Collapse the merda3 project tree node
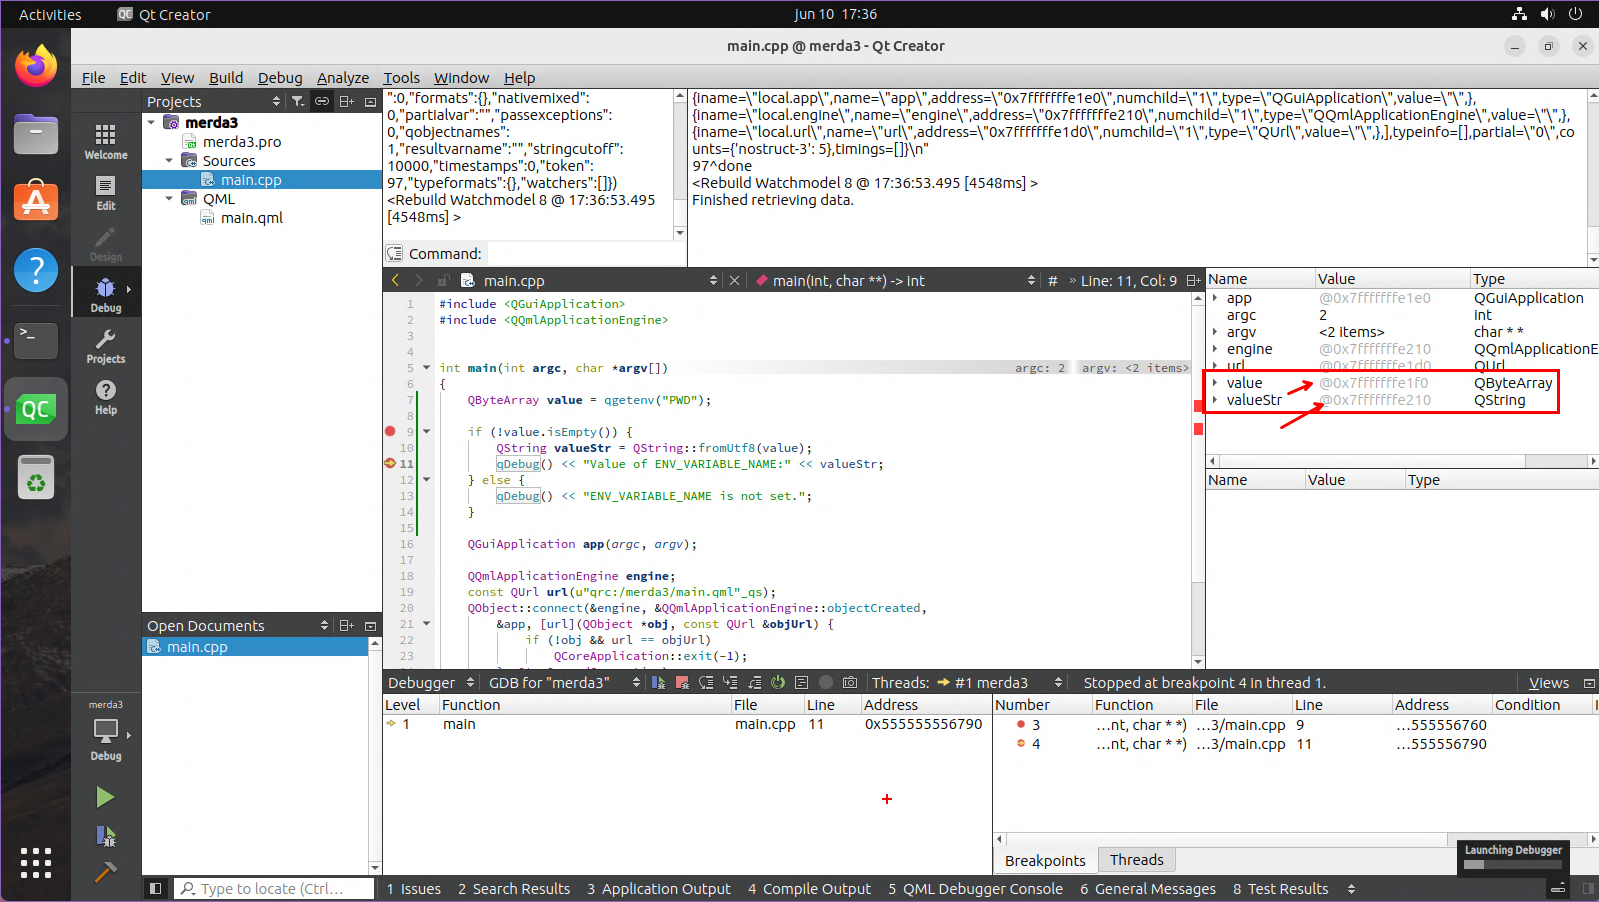This screenshot has width=1599, height=902. (x=152, y=122)
